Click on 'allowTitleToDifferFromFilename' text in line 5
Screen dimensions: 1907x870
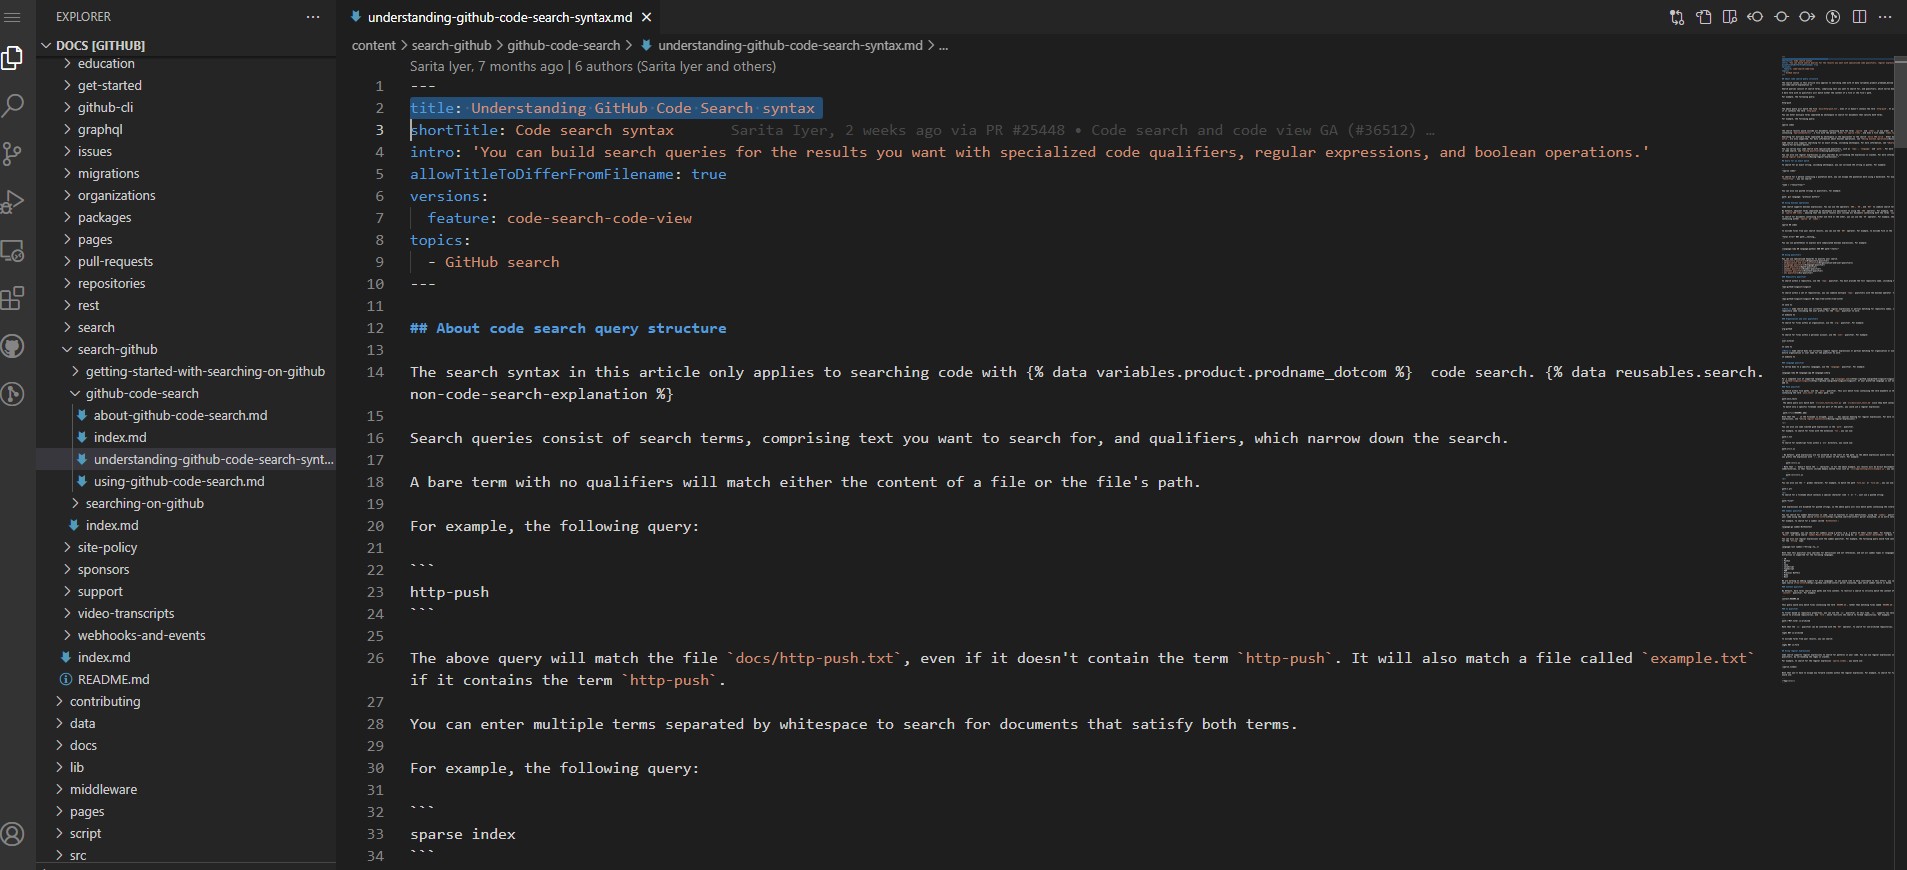click(x=542, y=174)
